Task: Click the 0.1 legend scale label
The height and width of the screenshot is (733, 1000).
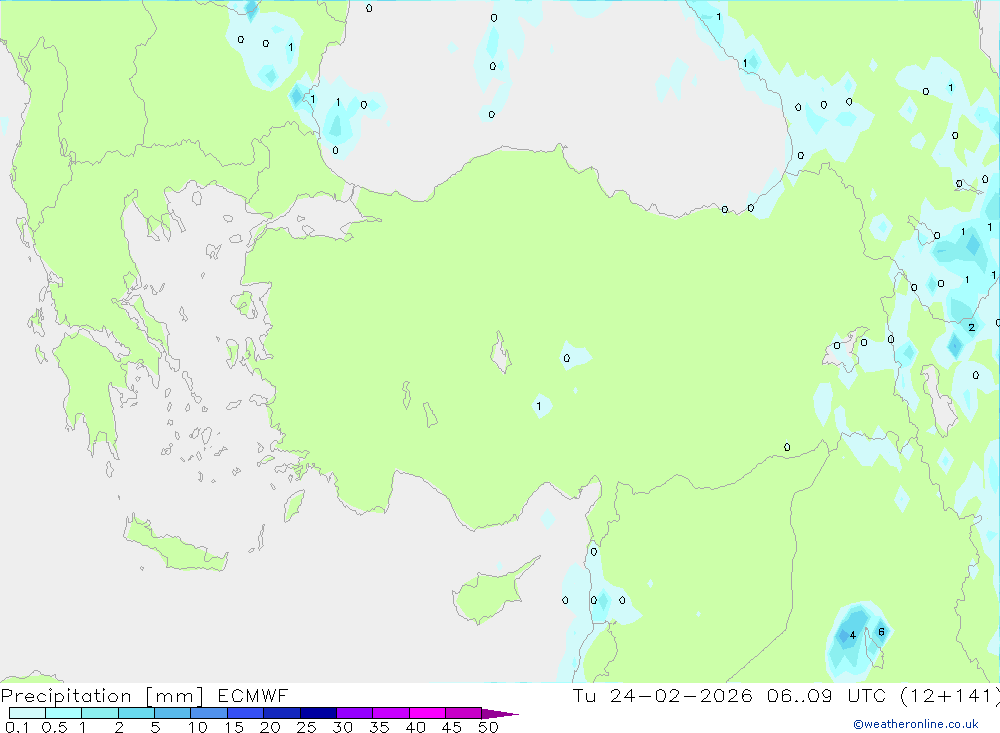Action: 17,727
